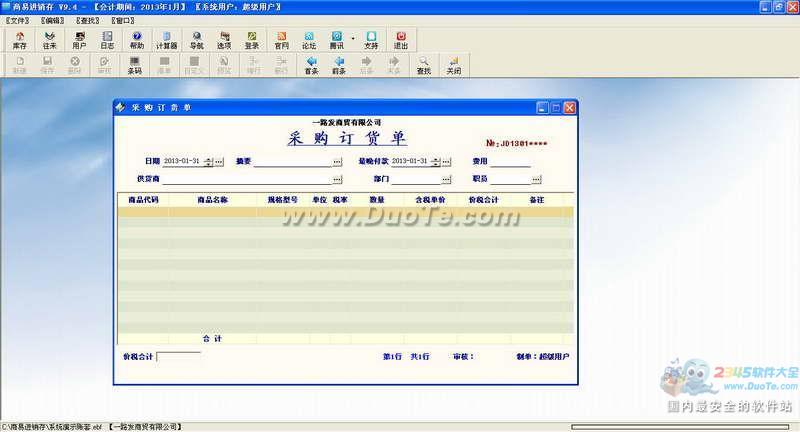Click the 帮助 help icon
Viewport: 800px width, 432px height.
(137, 40)
